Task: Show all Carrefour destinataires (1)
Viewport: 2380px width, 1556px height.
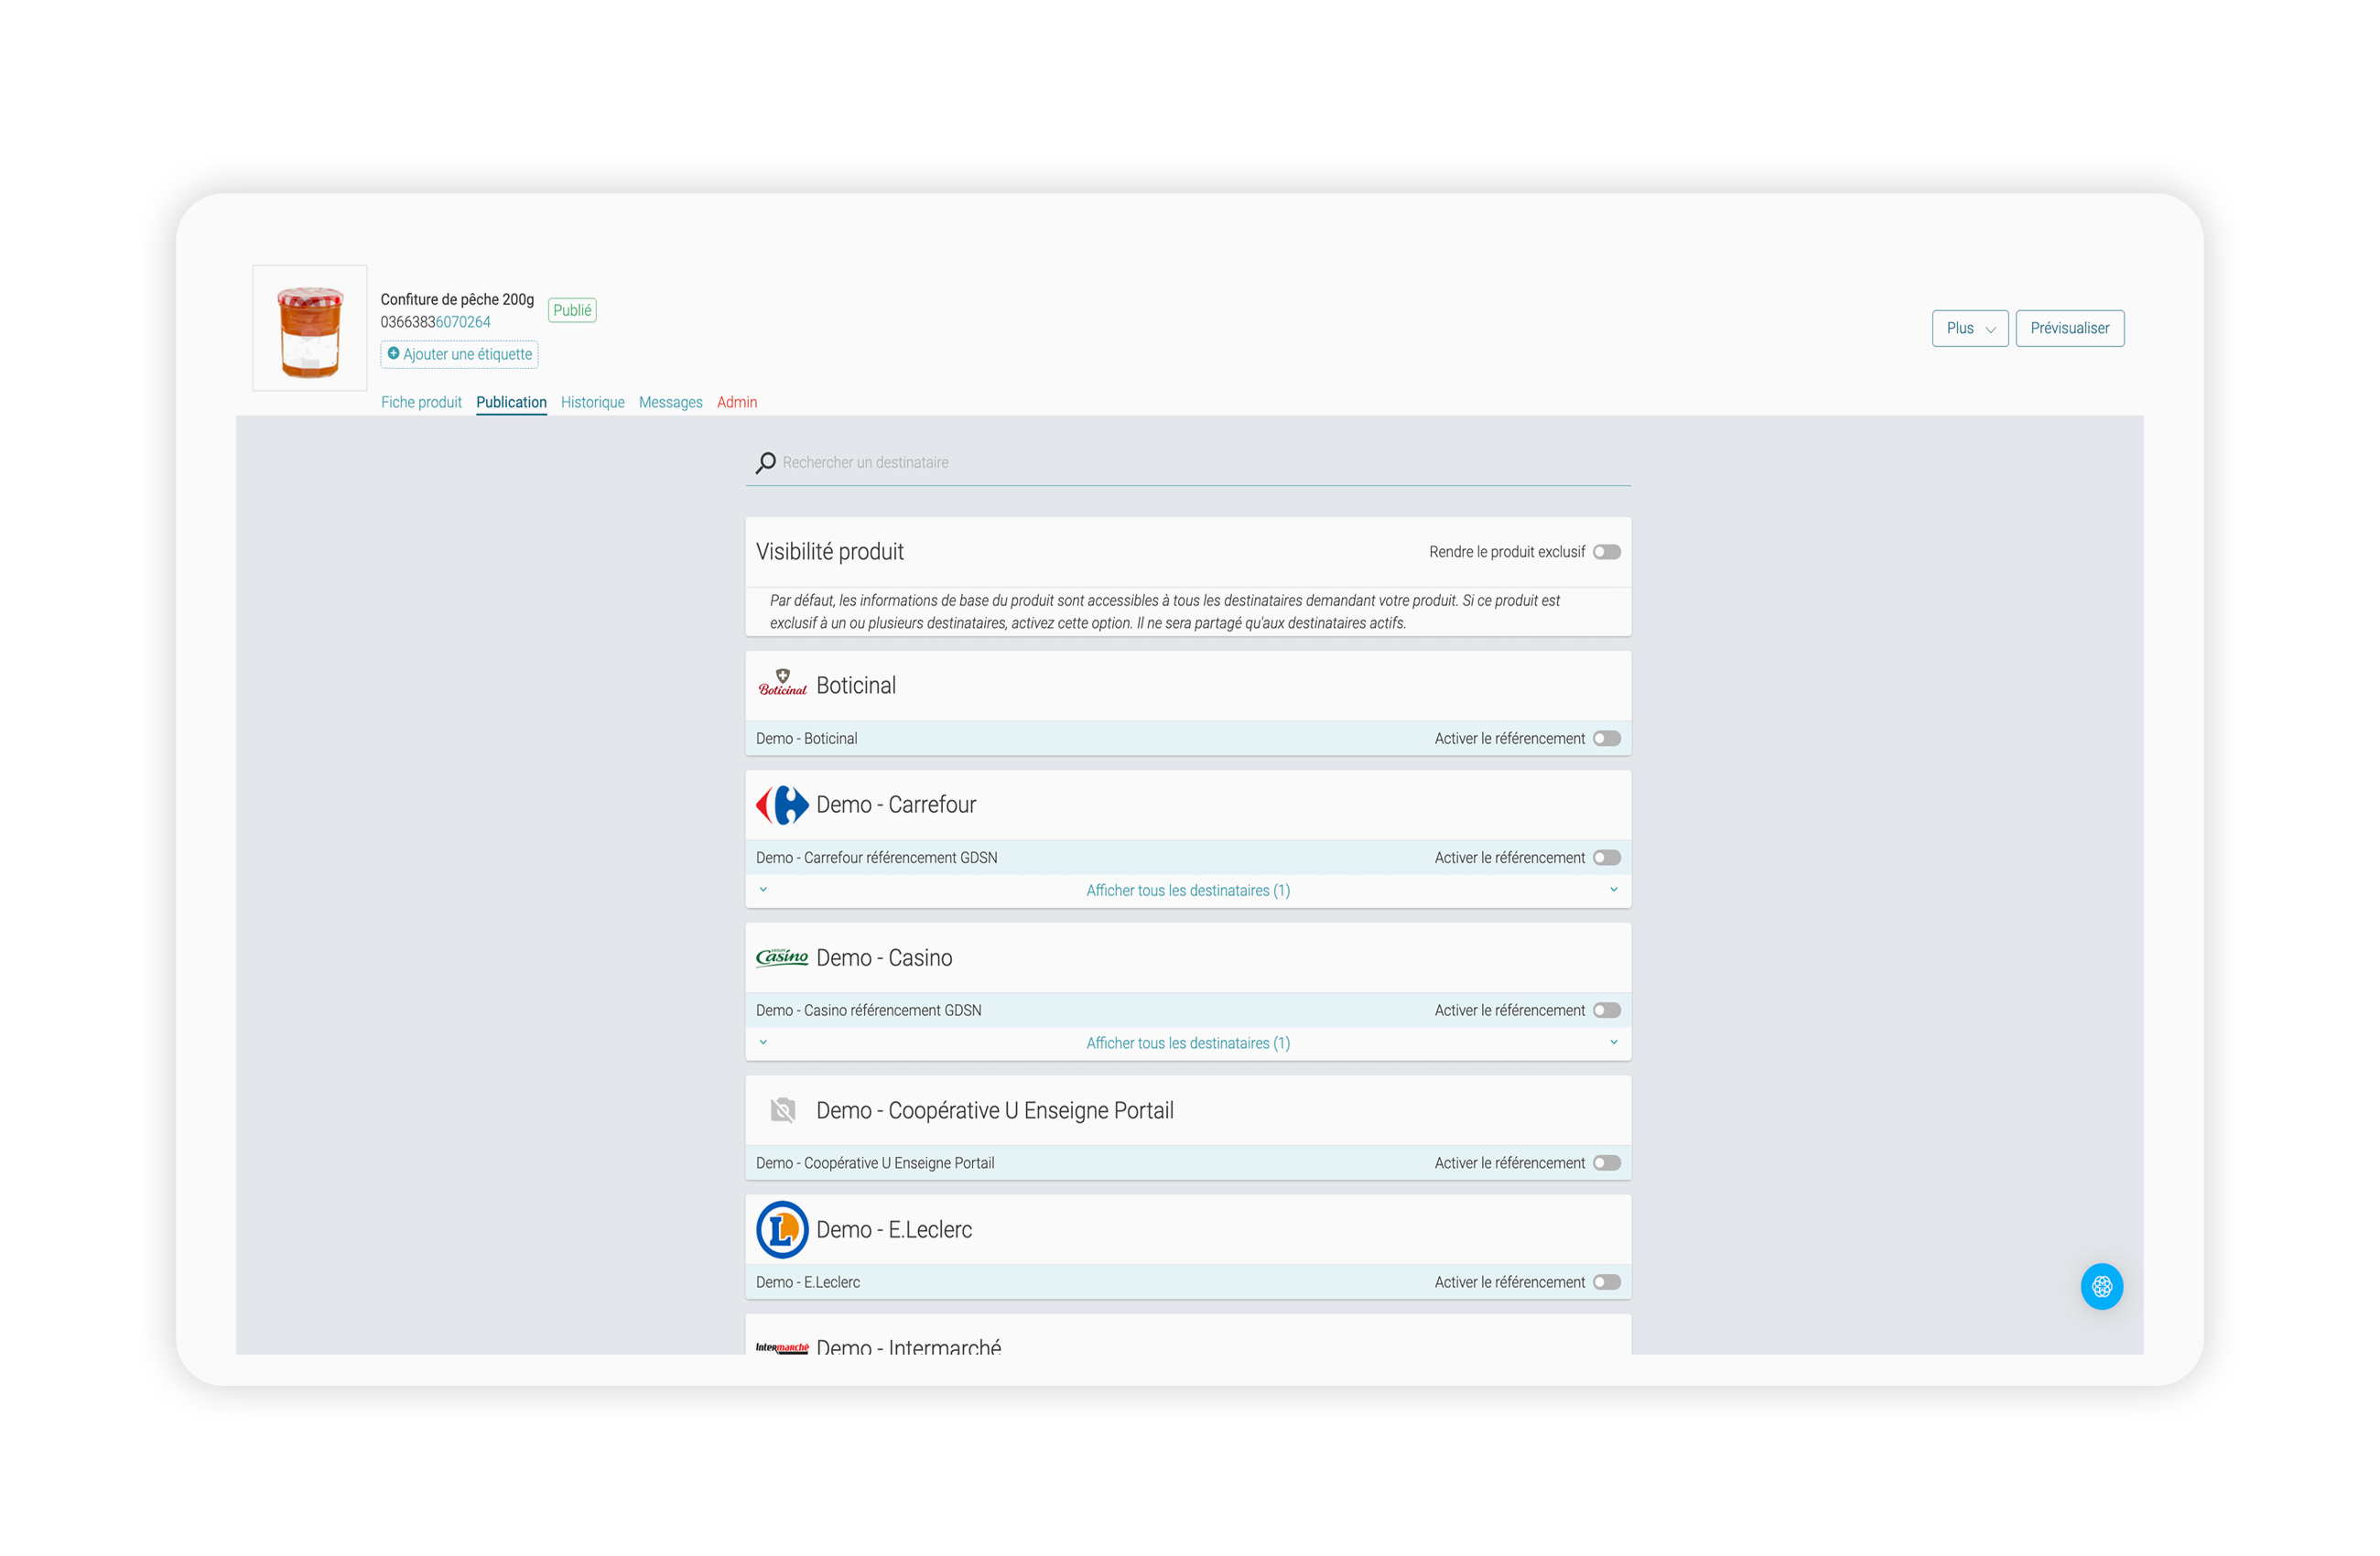Action: (x=1188, y=890)
